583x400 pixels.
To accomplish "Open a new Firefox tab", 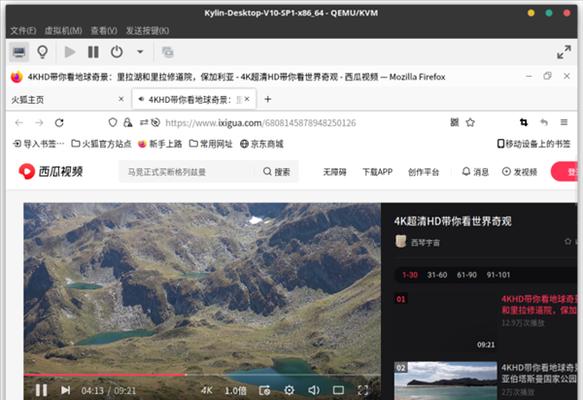I will click(x=268, y=99).
